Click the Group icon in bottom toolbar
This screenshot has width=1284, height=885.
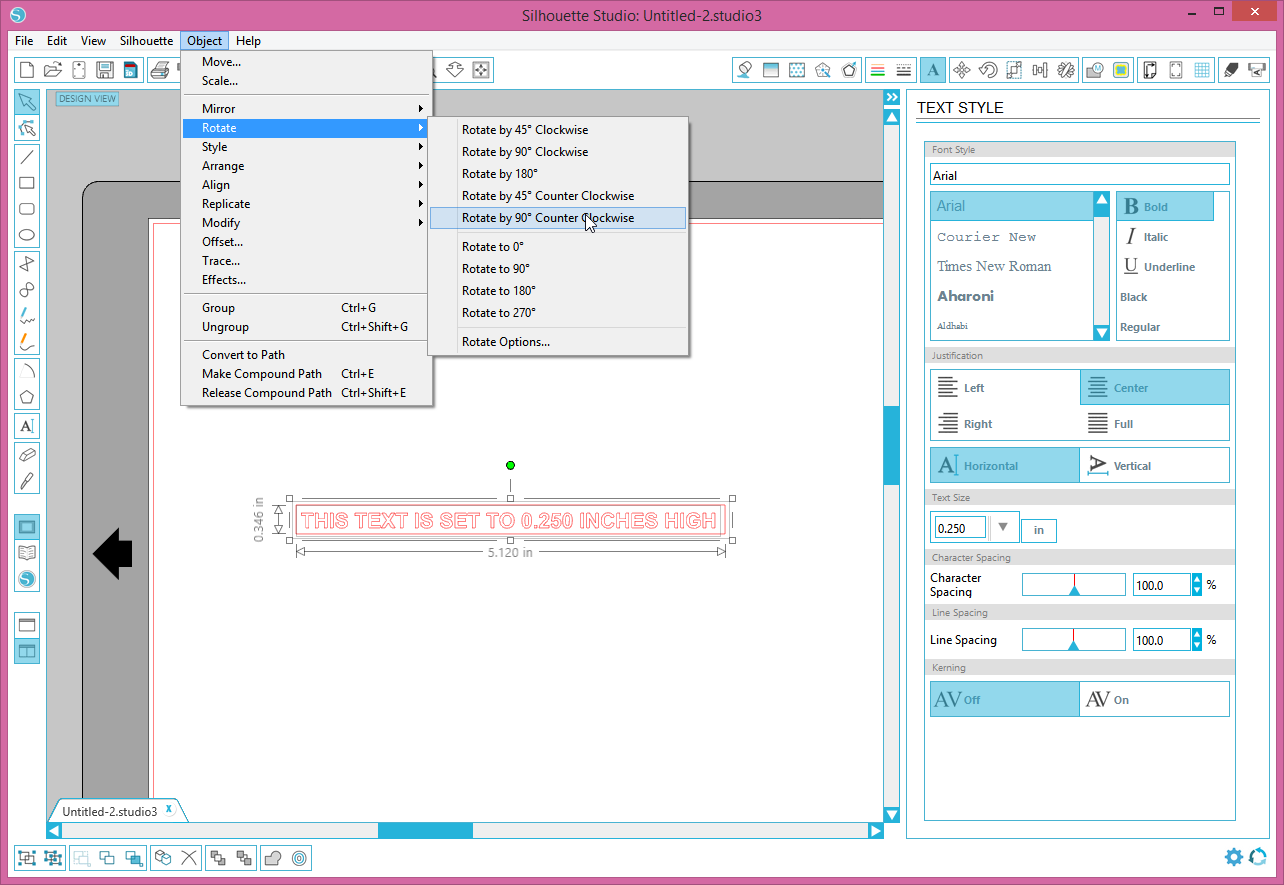click(x=27, y=858)
